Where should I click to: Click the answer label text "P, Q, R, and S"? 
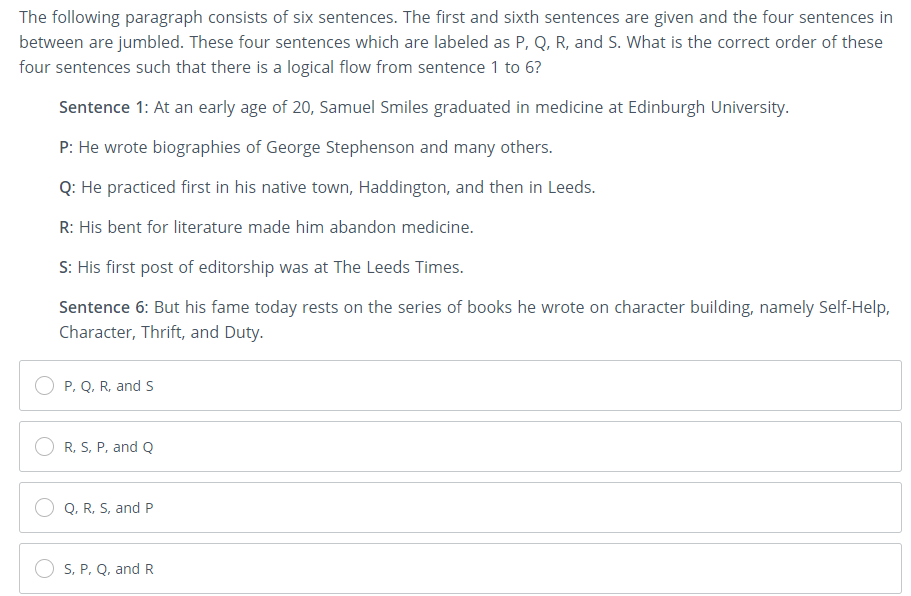coord(109,386)
